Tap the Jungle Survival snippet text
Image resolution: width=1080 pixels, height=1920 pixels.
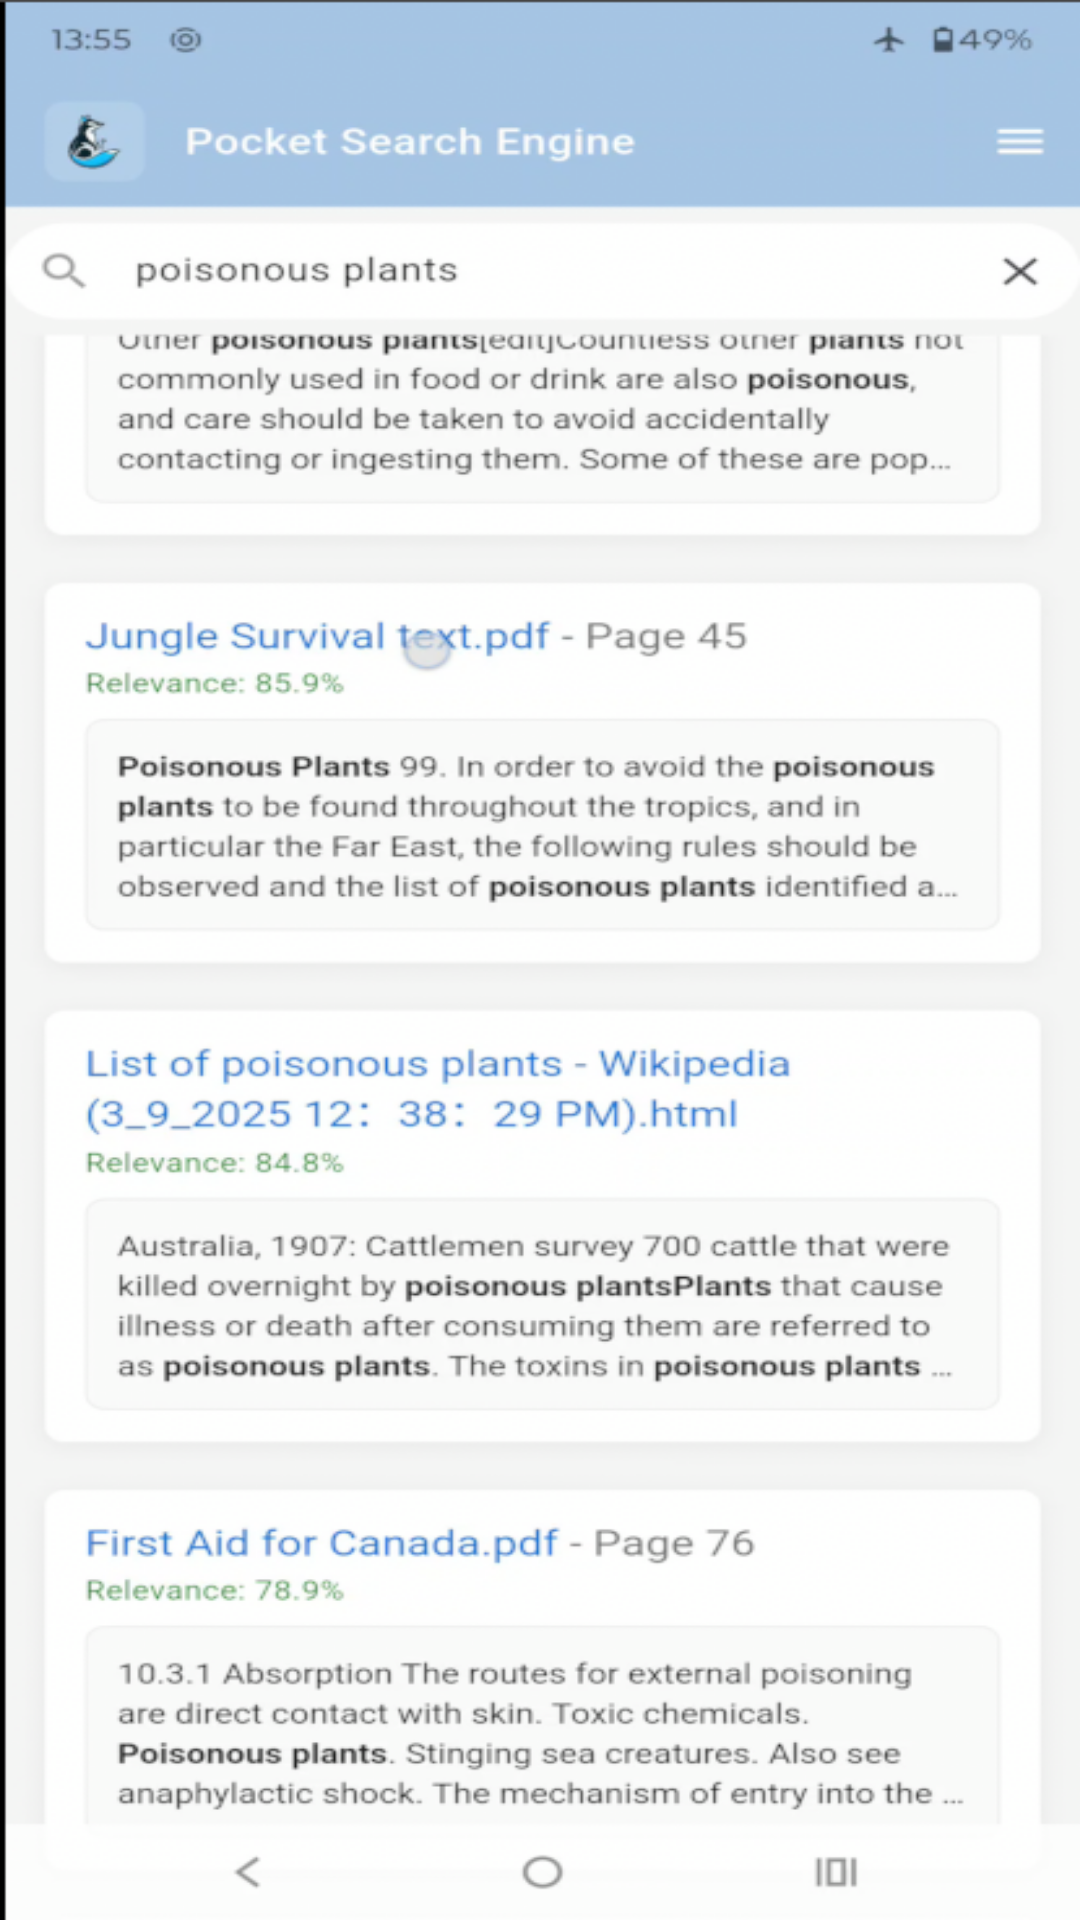541,826
